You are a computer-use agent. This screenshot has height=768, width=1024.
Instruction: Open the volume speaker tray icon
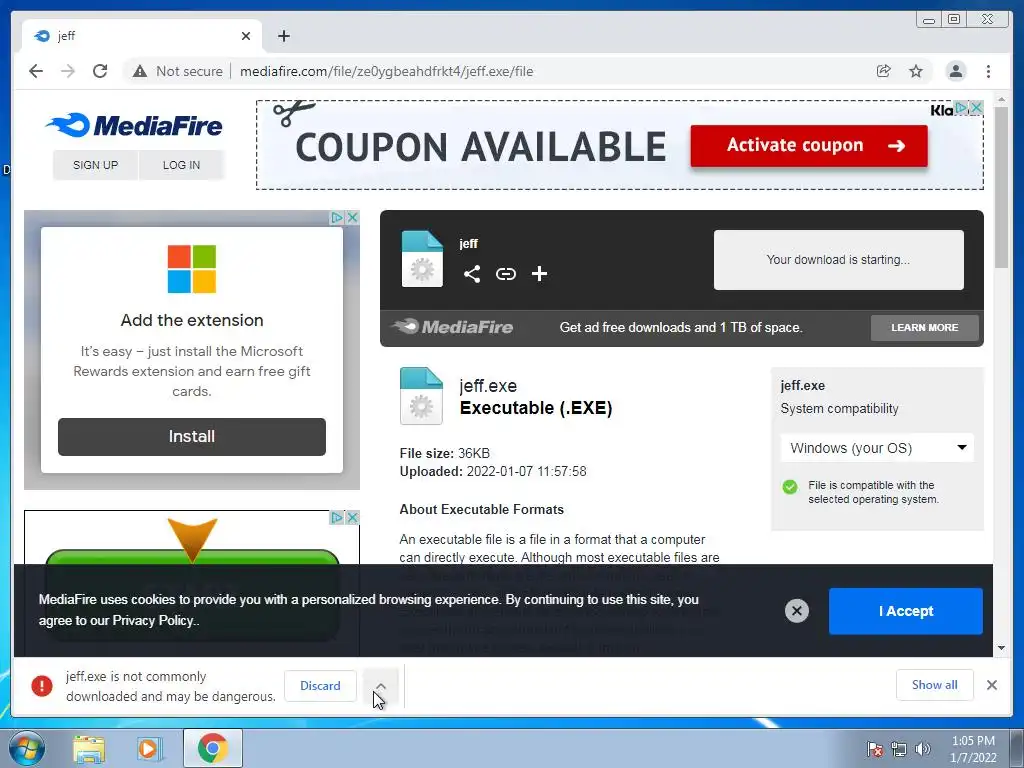[x=922, y=749]
